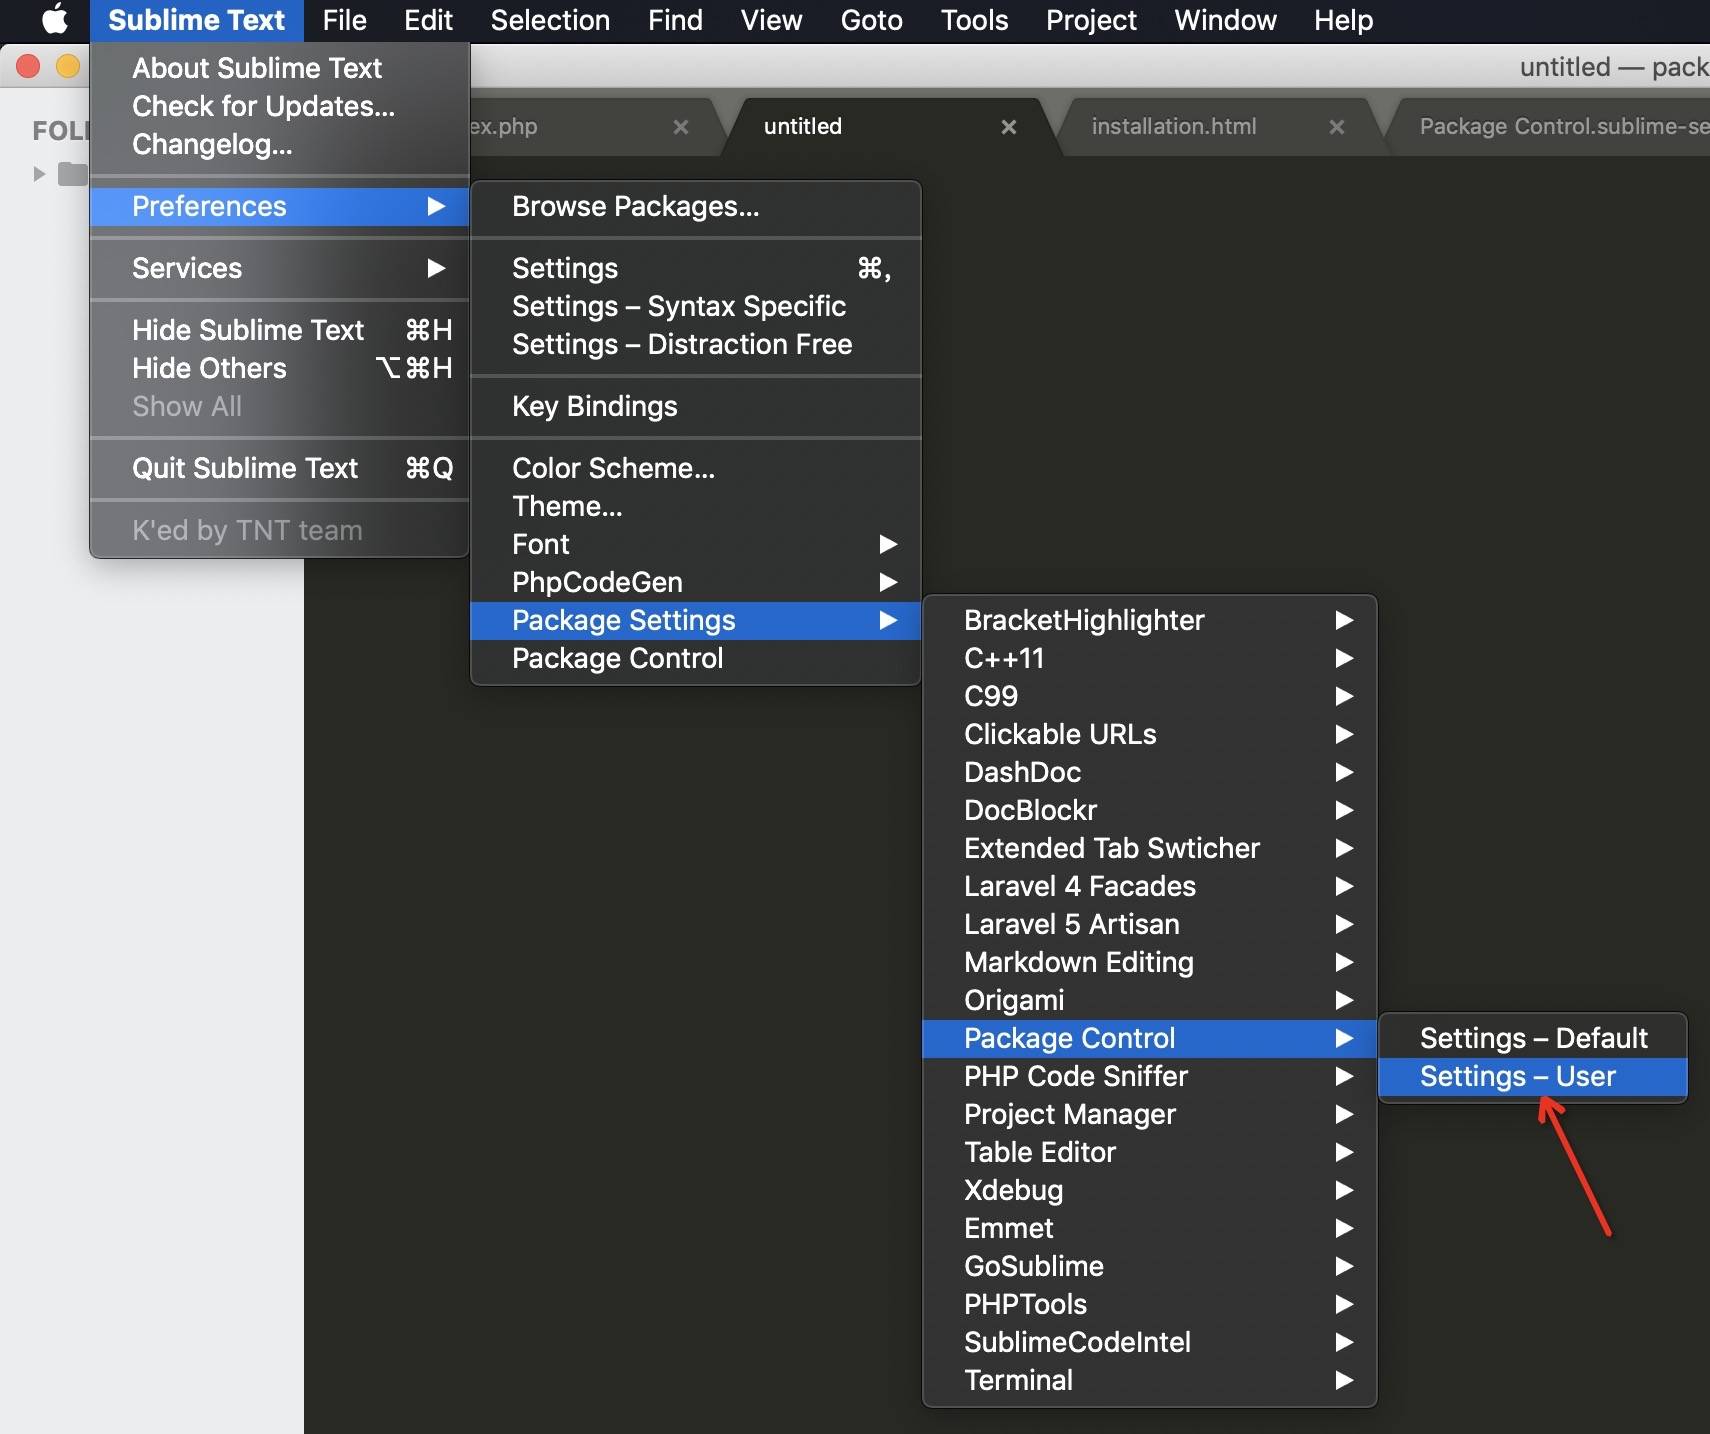
Task: Choose About Sublime Text
Action: [280, 68]
